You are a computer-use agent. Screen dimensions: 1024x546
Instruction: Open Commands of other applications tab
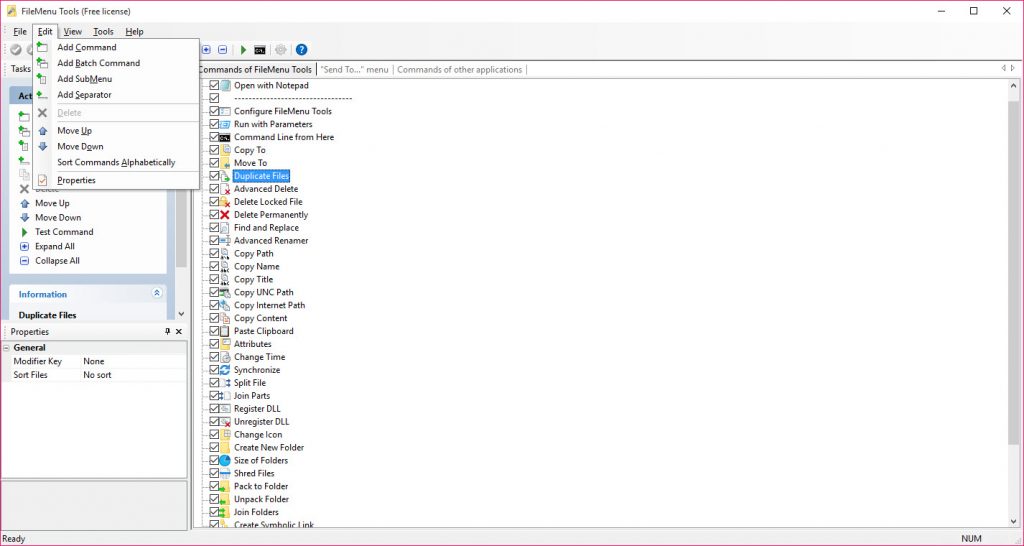coord(460,69)
